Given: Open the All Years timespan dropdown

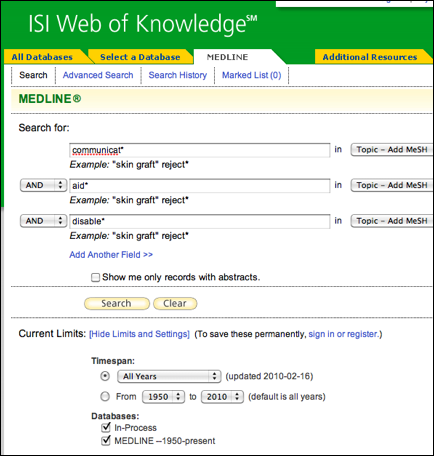Looking at the screenshot, I should tap(169, 376).
